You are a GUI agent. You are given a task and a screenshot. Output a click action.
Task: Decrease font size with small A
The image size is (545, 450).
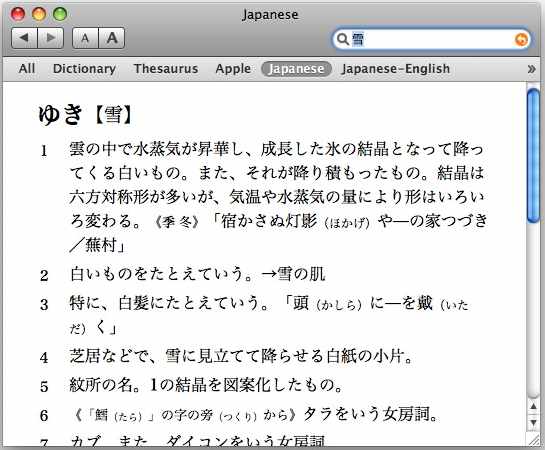tap(85, 38)
